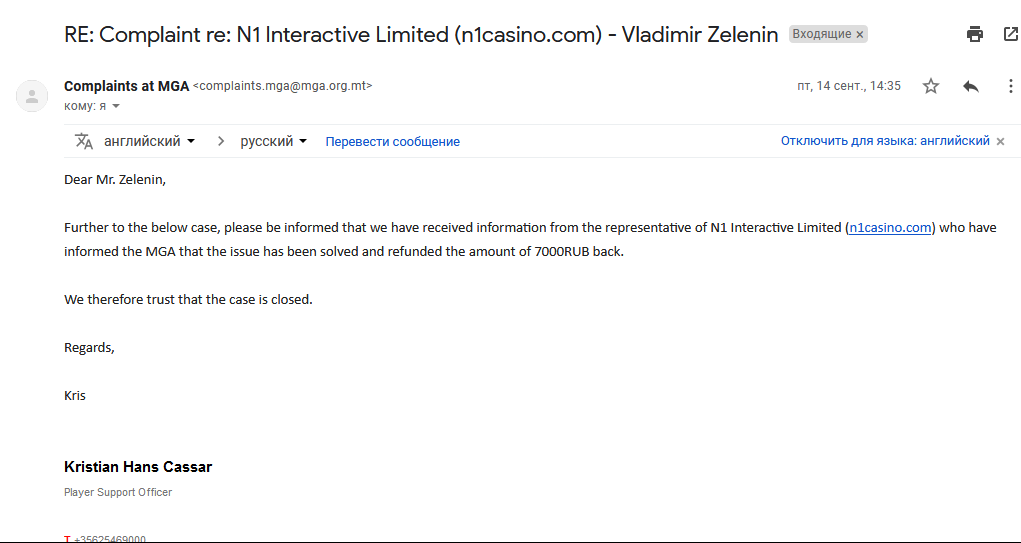This screenshot has height=543, width=1021.
Task: Open the 'английский' source language dropdown
Action: (150, 141)
